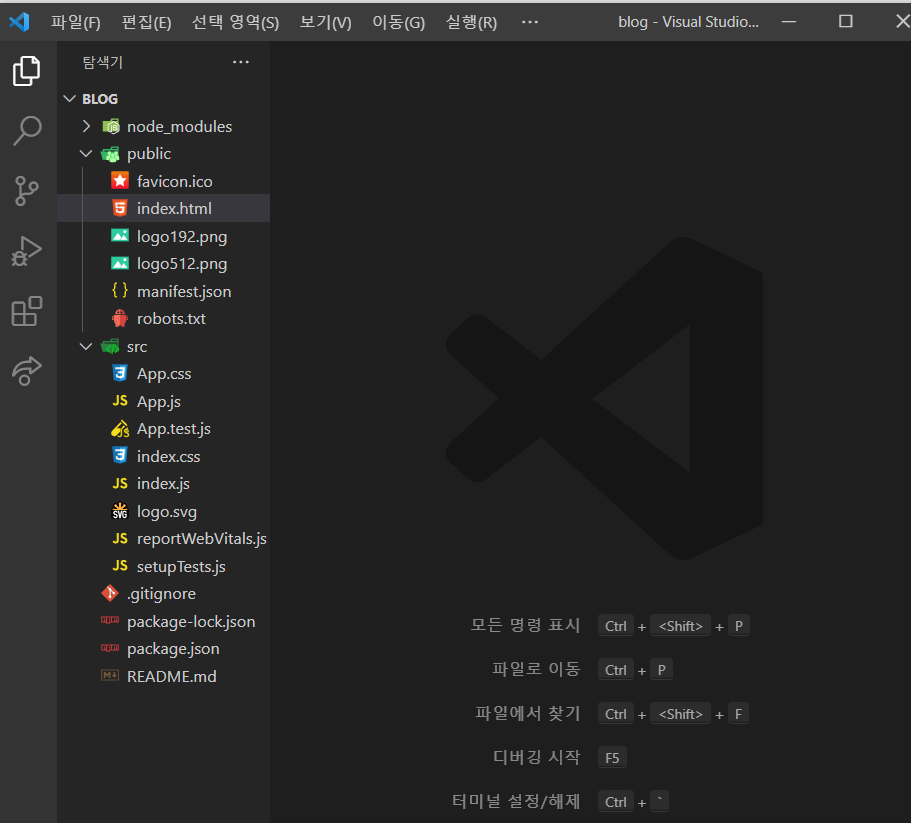Open the Explorer view in activity bar
The image size is (911, 823).
coord(27,71)
